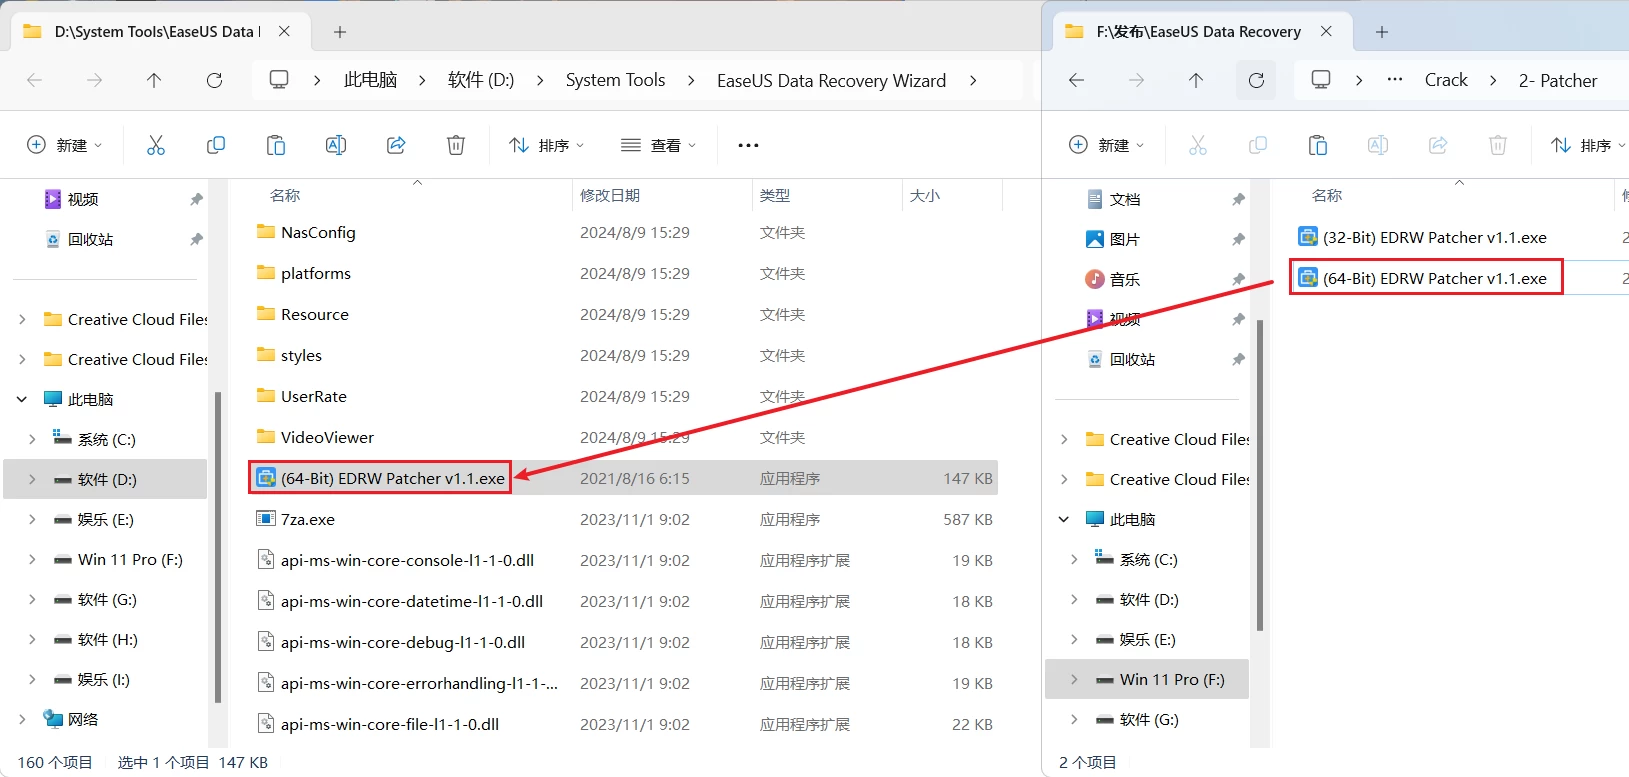Screen dimensions: 1629x777
Task: Show hidden breadcrumb ellipsis in right window
Action: [1395, 80]
